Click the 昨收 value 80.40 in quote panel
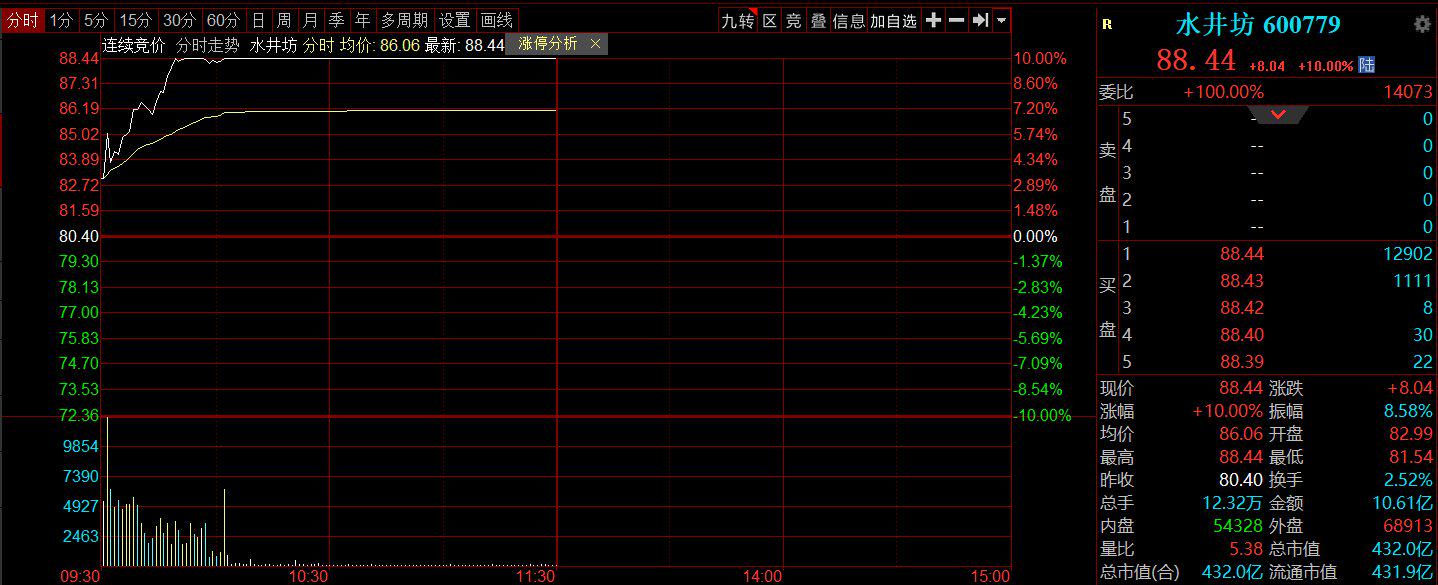Viewport: 1438px width, 585px height. (x=1241, y=480)
